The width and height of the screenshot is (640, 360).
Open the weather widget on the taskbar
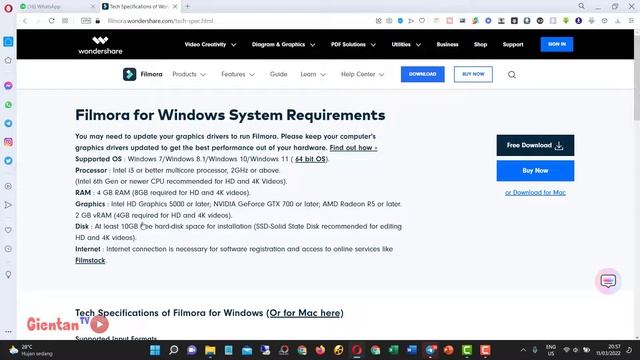31,350
